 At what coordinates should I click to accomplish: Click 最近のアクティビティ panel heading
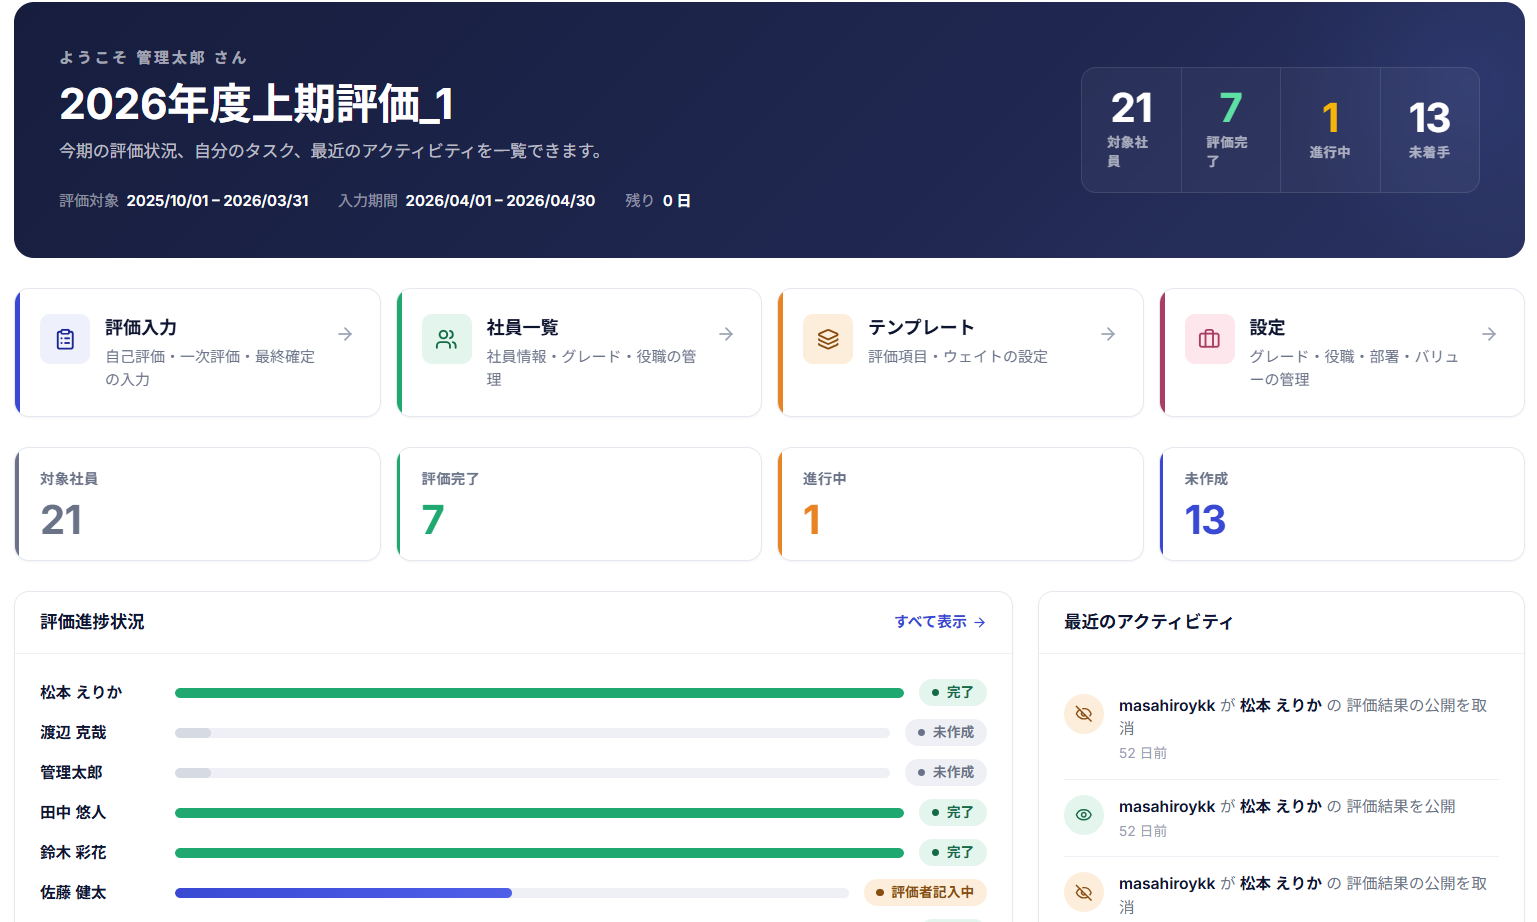[1148, 622]
